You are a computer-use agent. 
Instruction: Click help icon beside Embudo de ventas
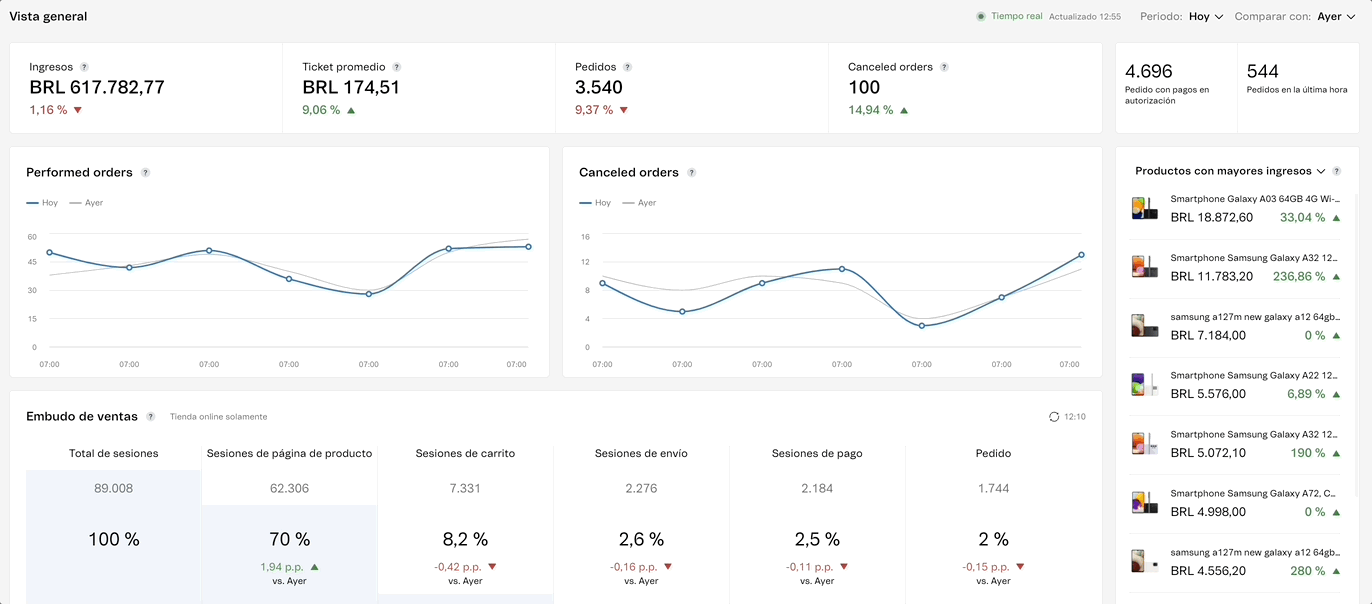(151, 417)
